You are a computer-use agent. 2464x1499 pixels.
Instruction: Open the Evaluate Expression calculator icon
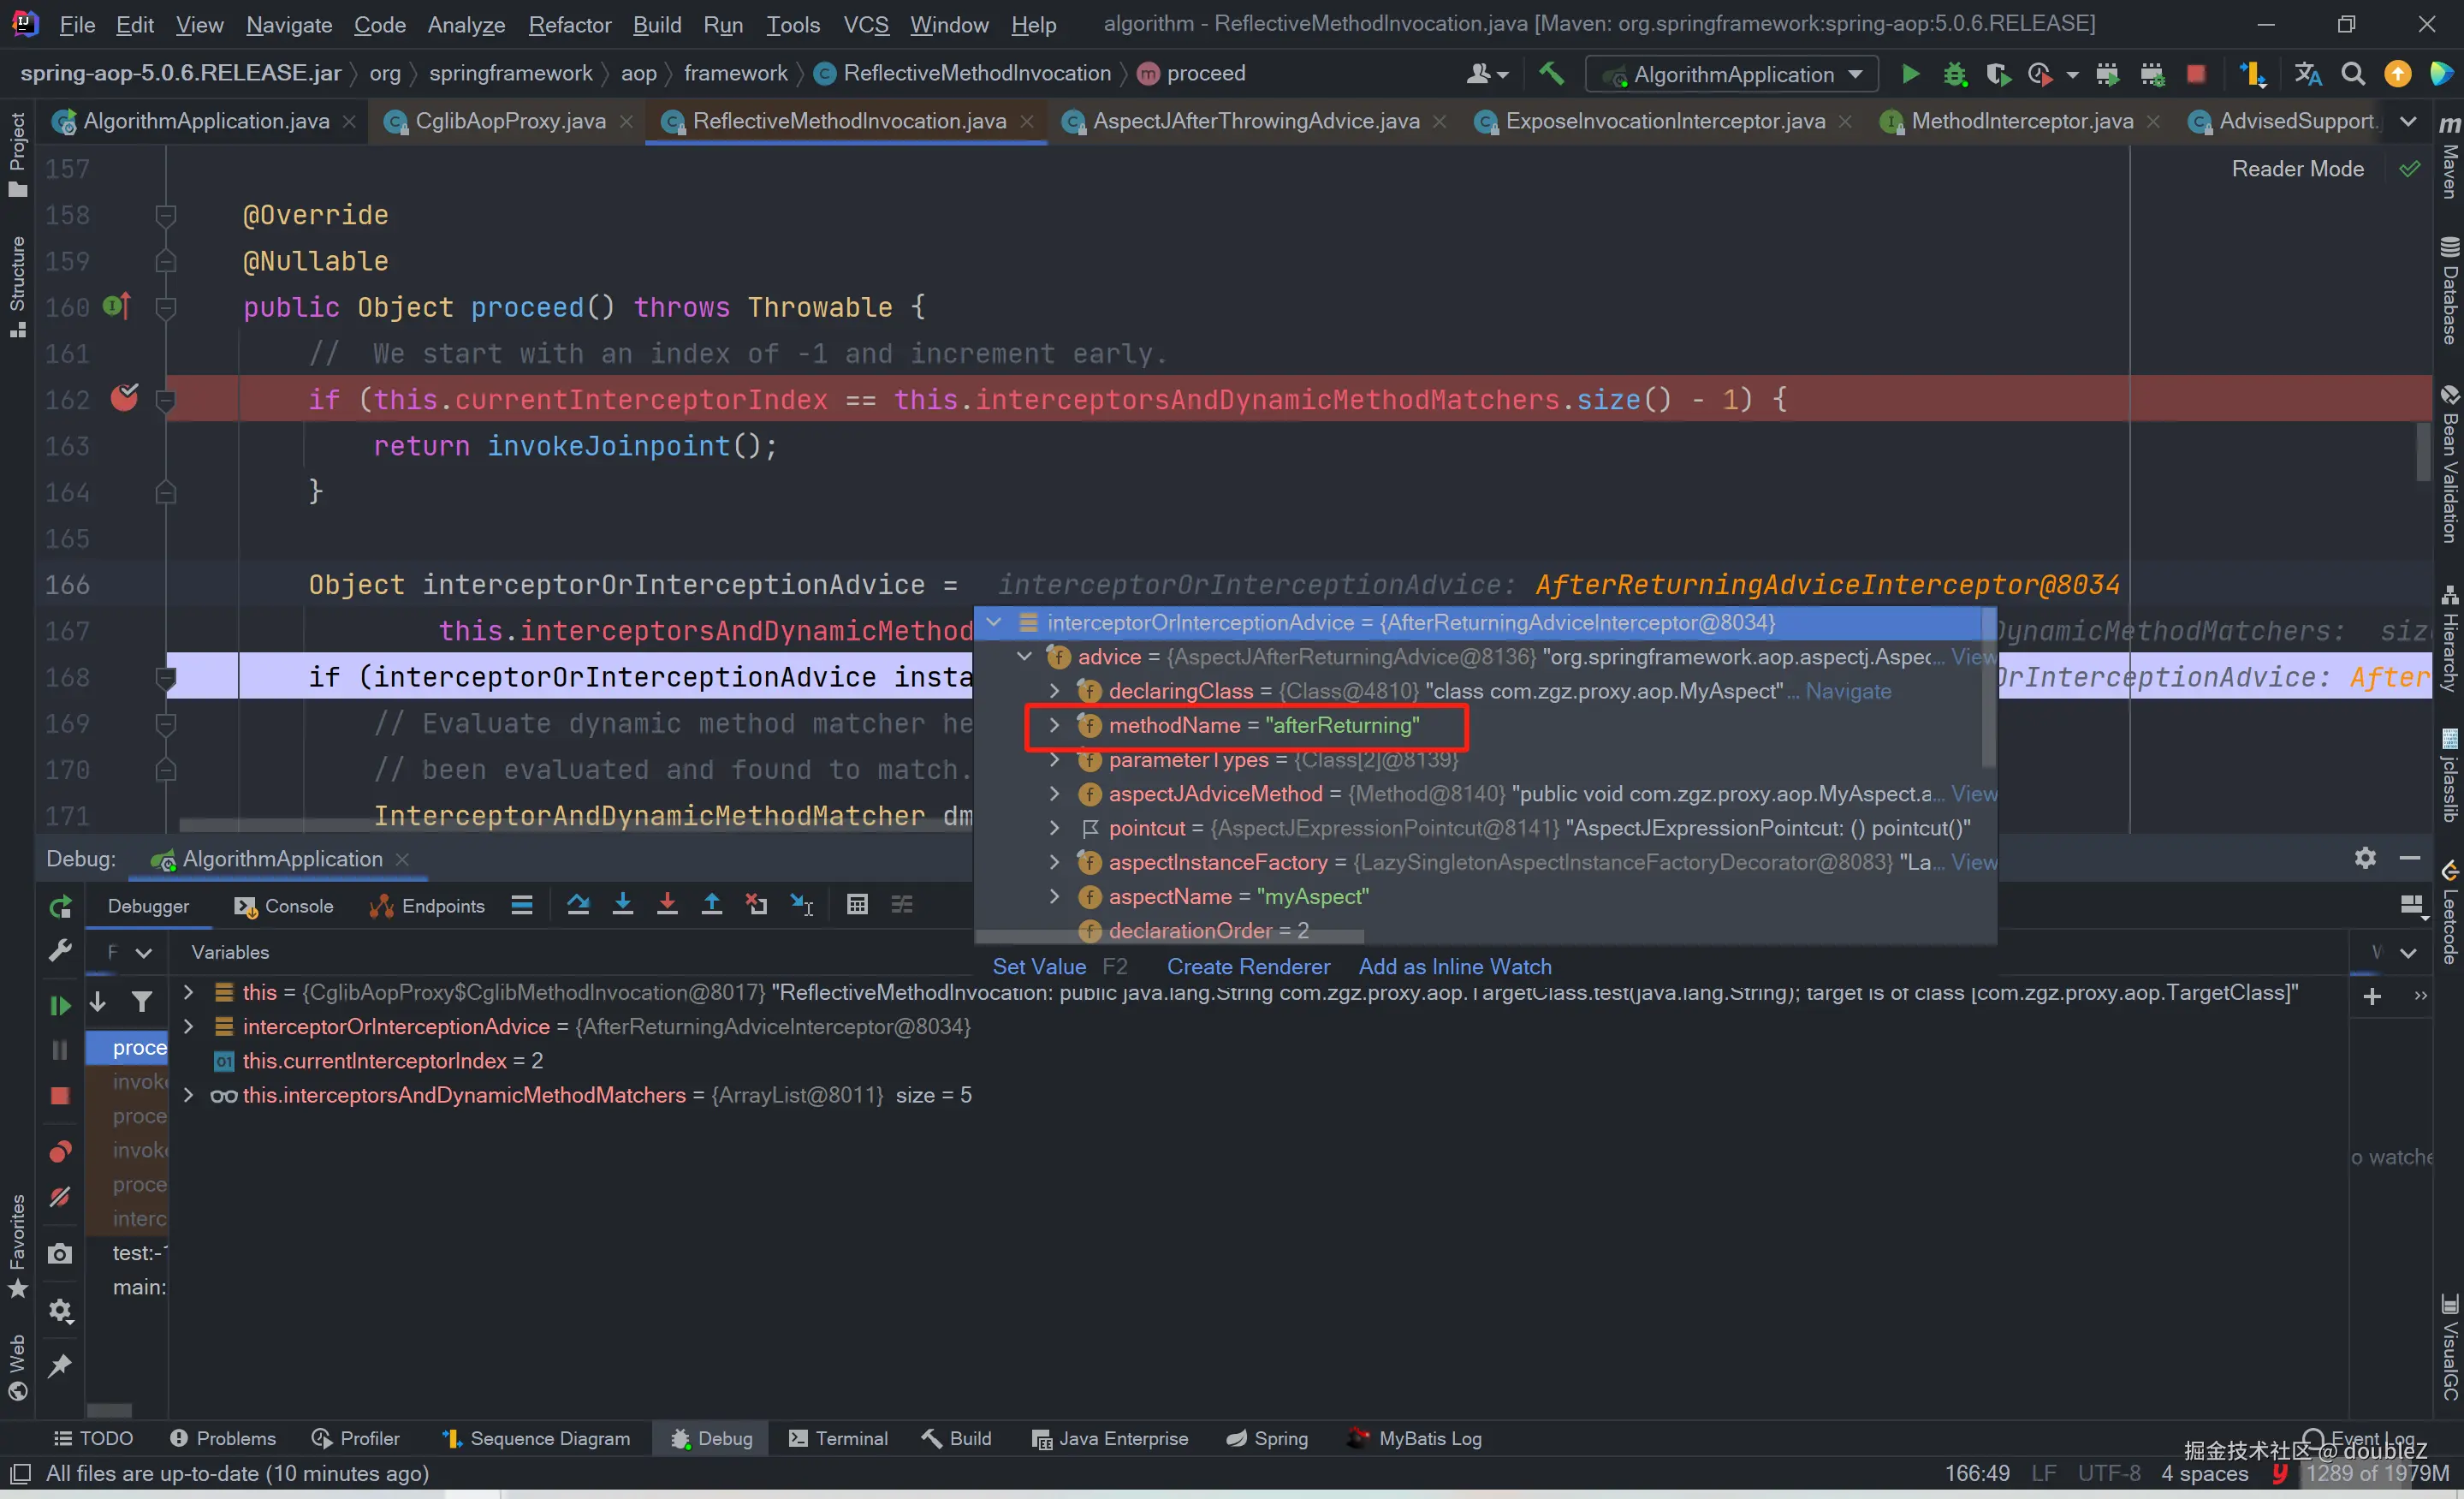(x=857, y=905)
